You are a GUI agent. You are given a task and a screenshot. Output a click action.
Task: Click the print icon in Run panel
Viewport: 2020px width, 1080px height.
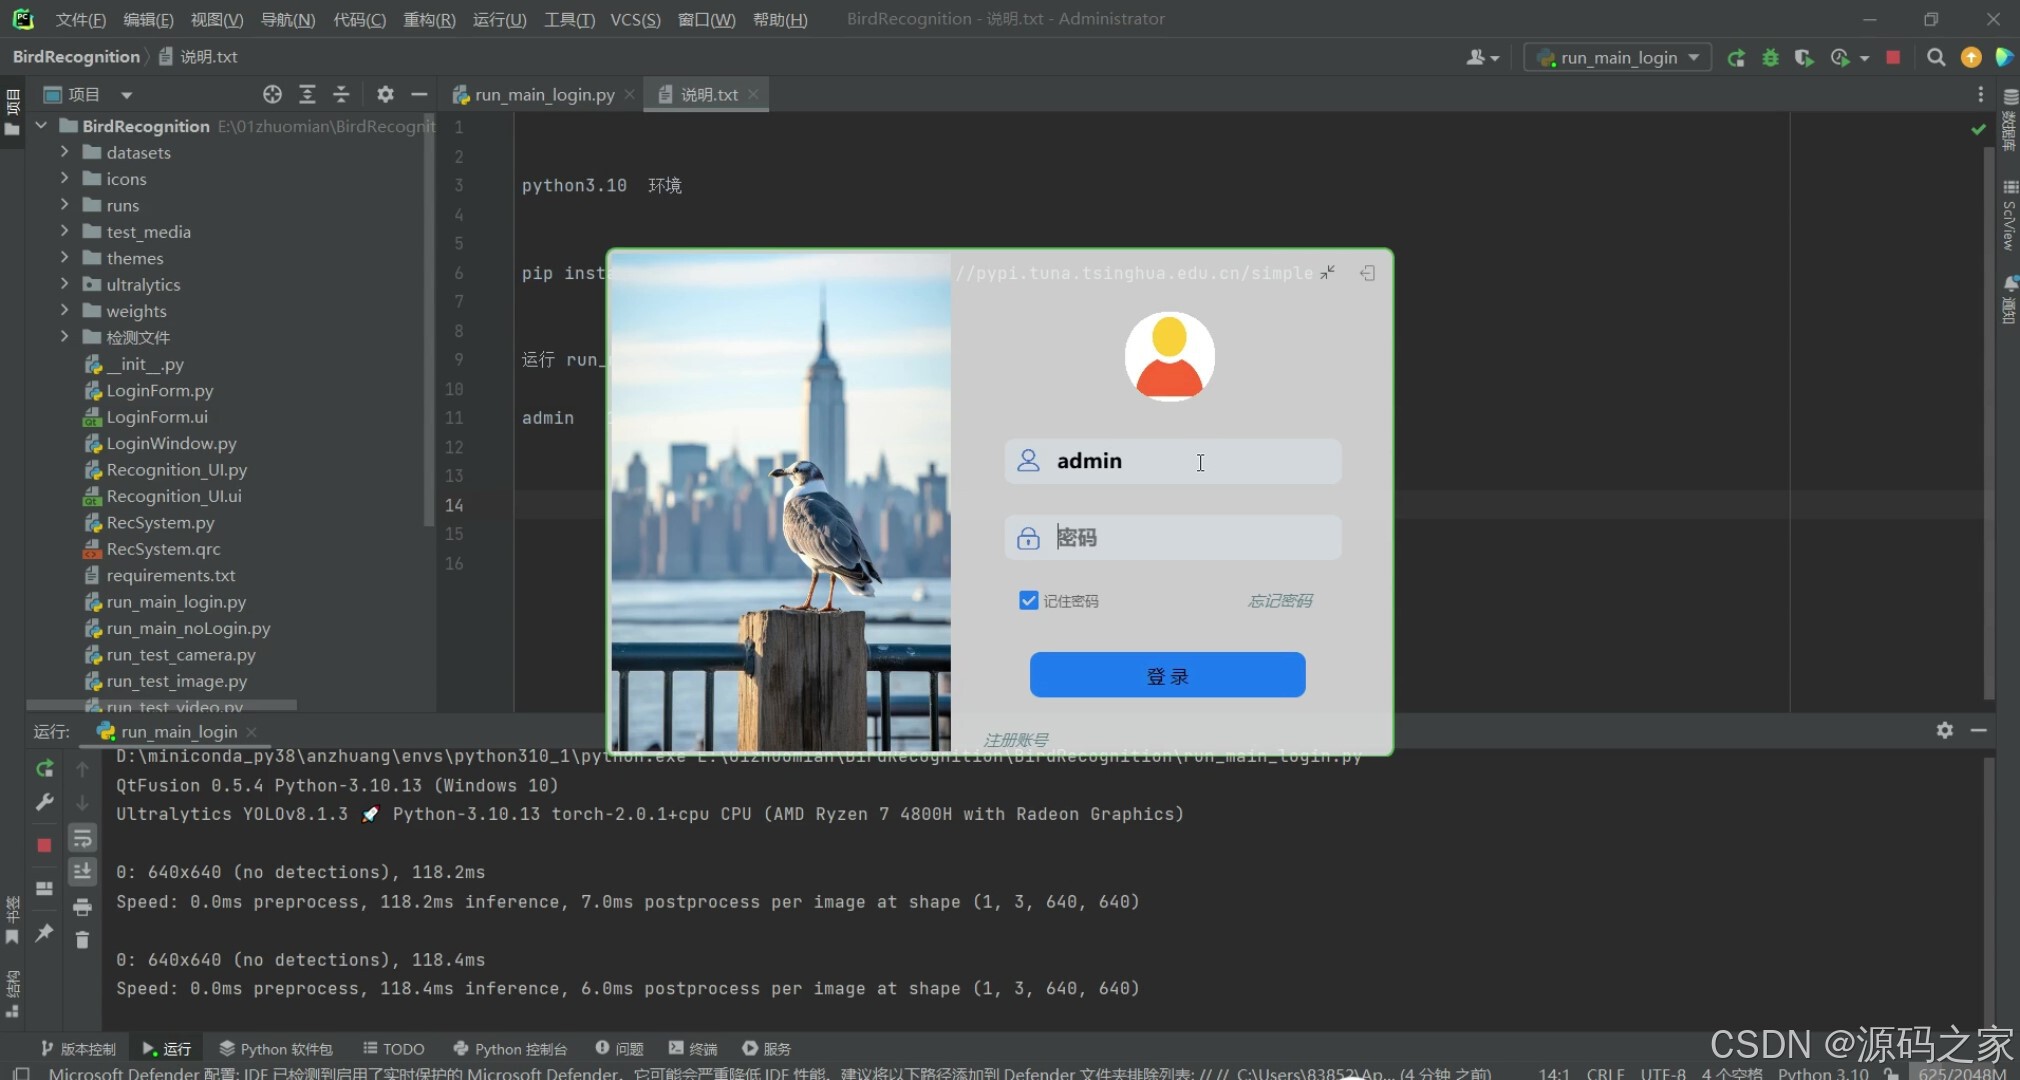pyautogui.click(x=82, y=907)
